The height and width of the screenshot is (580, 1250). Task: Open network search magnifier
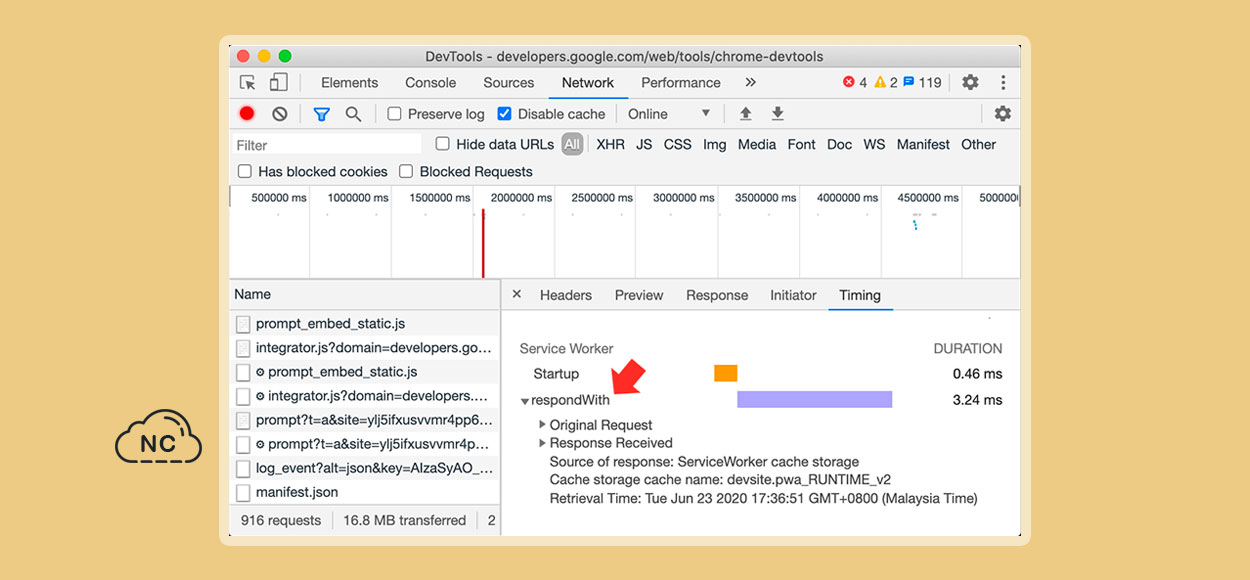click(x=353, y=114)
